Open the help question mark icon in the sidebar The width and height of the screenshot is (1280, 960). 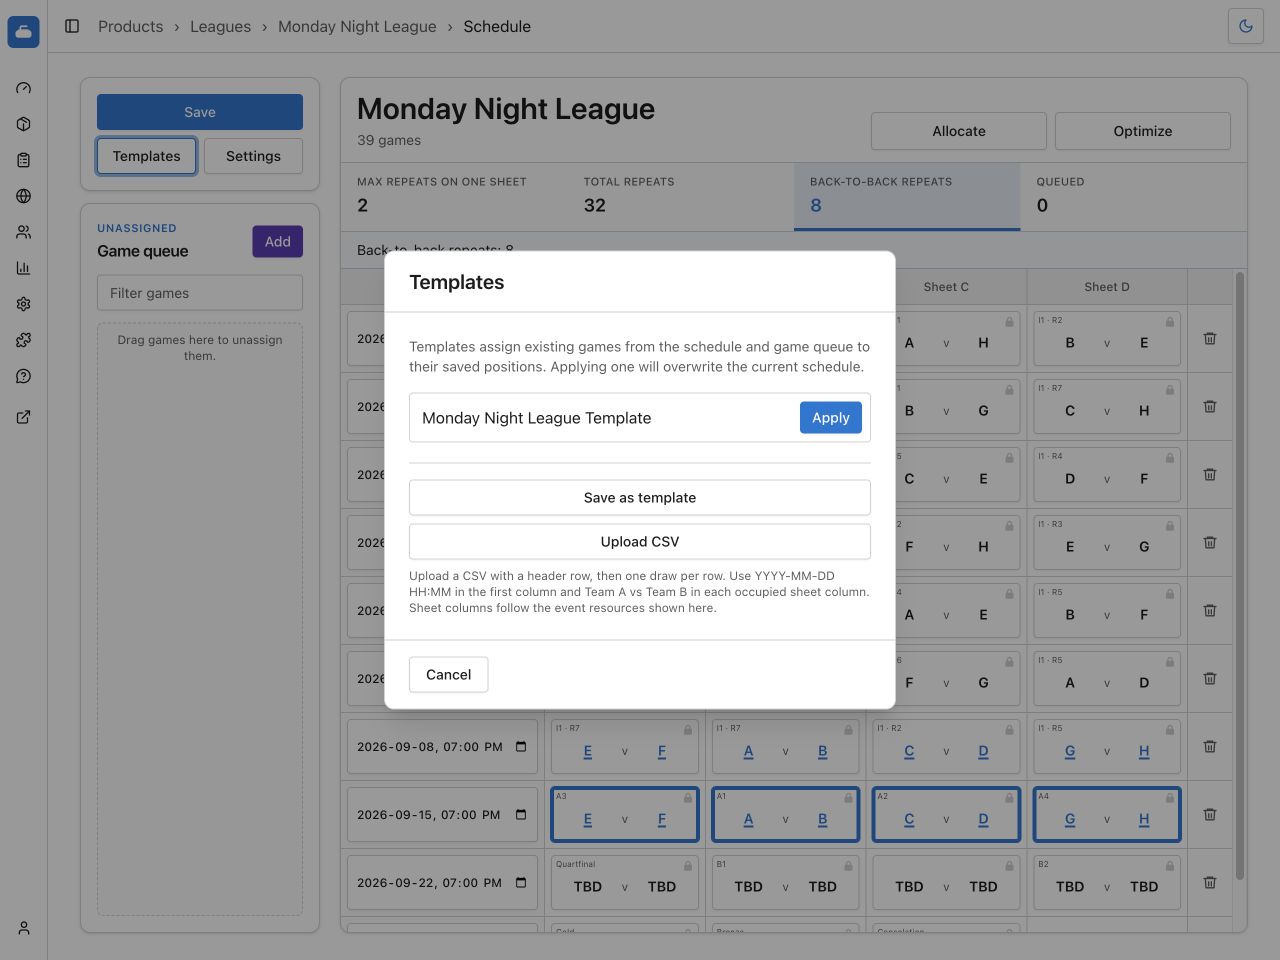click(24, 376)
